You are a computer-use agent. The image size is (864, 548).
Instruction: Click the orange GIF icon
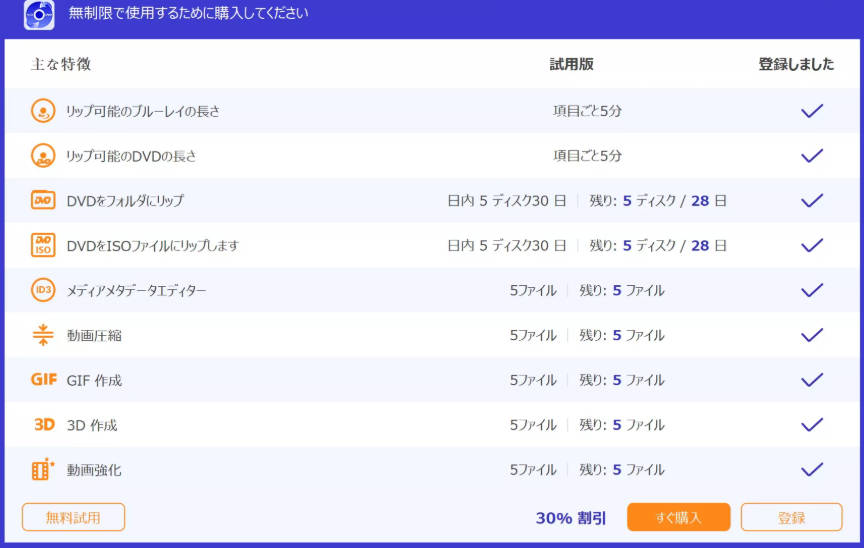44,379
